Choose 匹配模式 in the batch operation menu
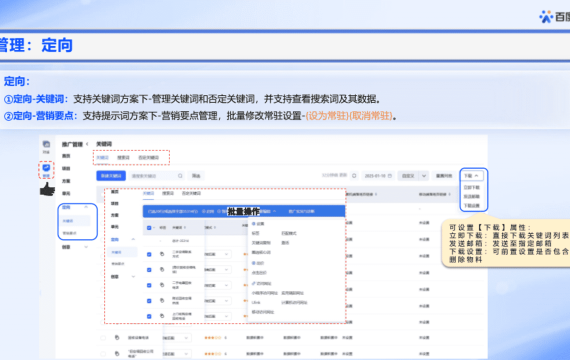 point(289,233)
